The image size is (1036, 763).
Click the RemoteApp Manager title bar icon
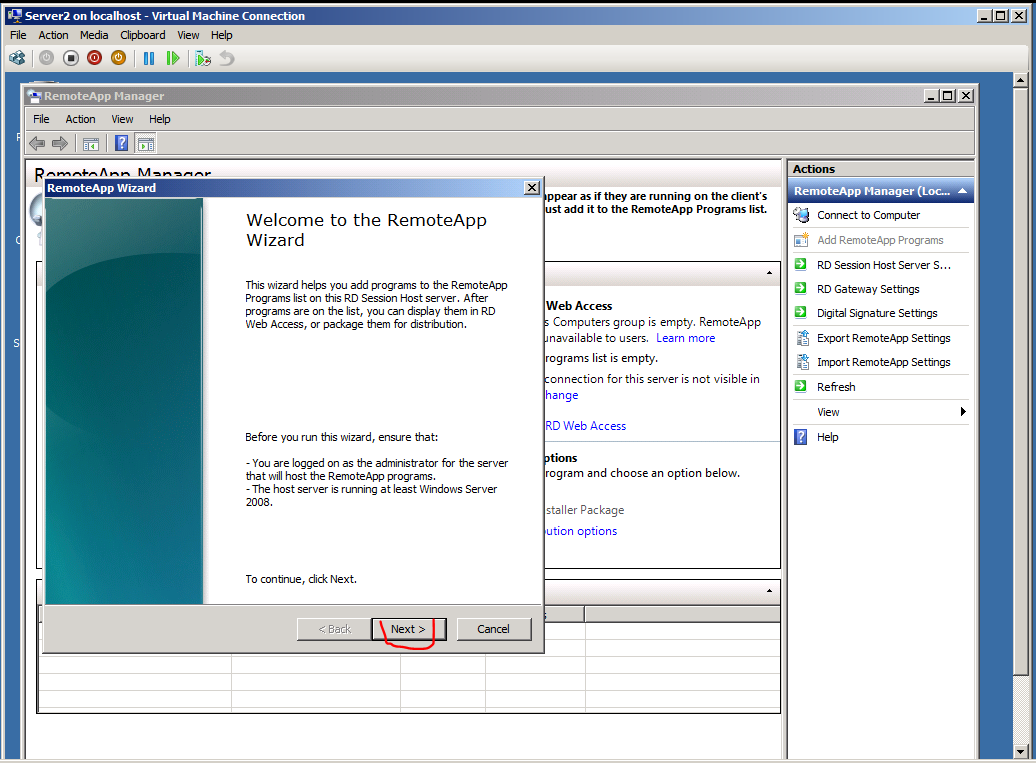point(34,96)
